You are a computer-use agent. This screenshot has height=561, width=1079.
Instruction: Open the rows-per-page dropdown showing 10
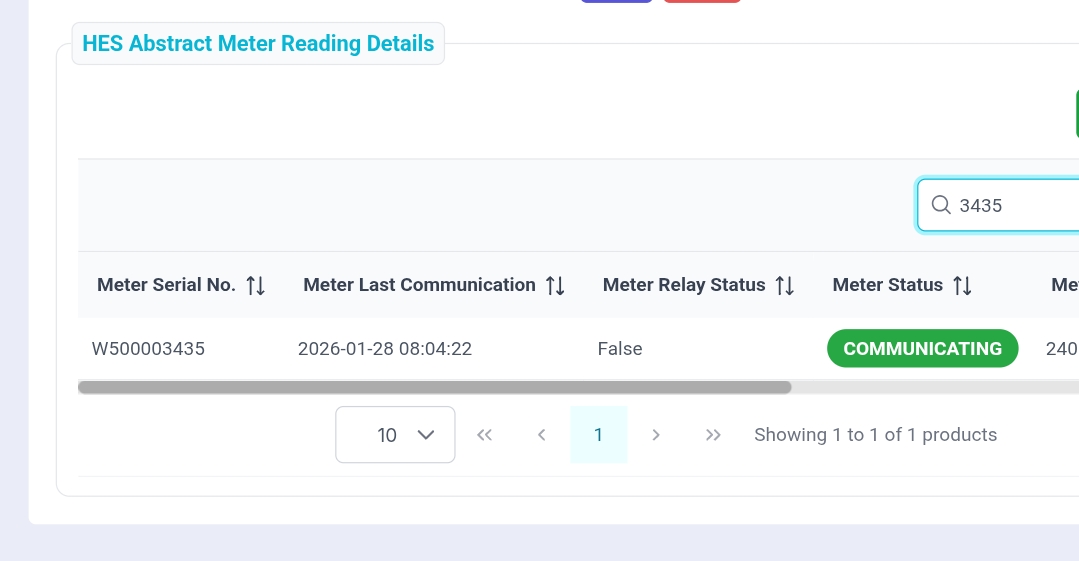tap(395, 435)
